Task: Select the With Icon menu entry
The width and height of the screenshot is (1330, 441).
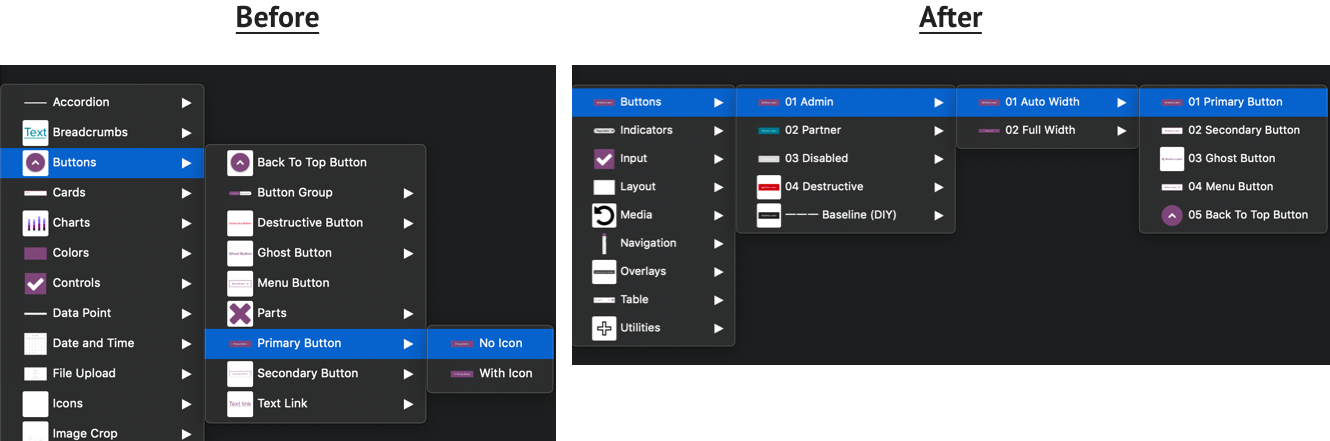Action: (x=505, y=373)
